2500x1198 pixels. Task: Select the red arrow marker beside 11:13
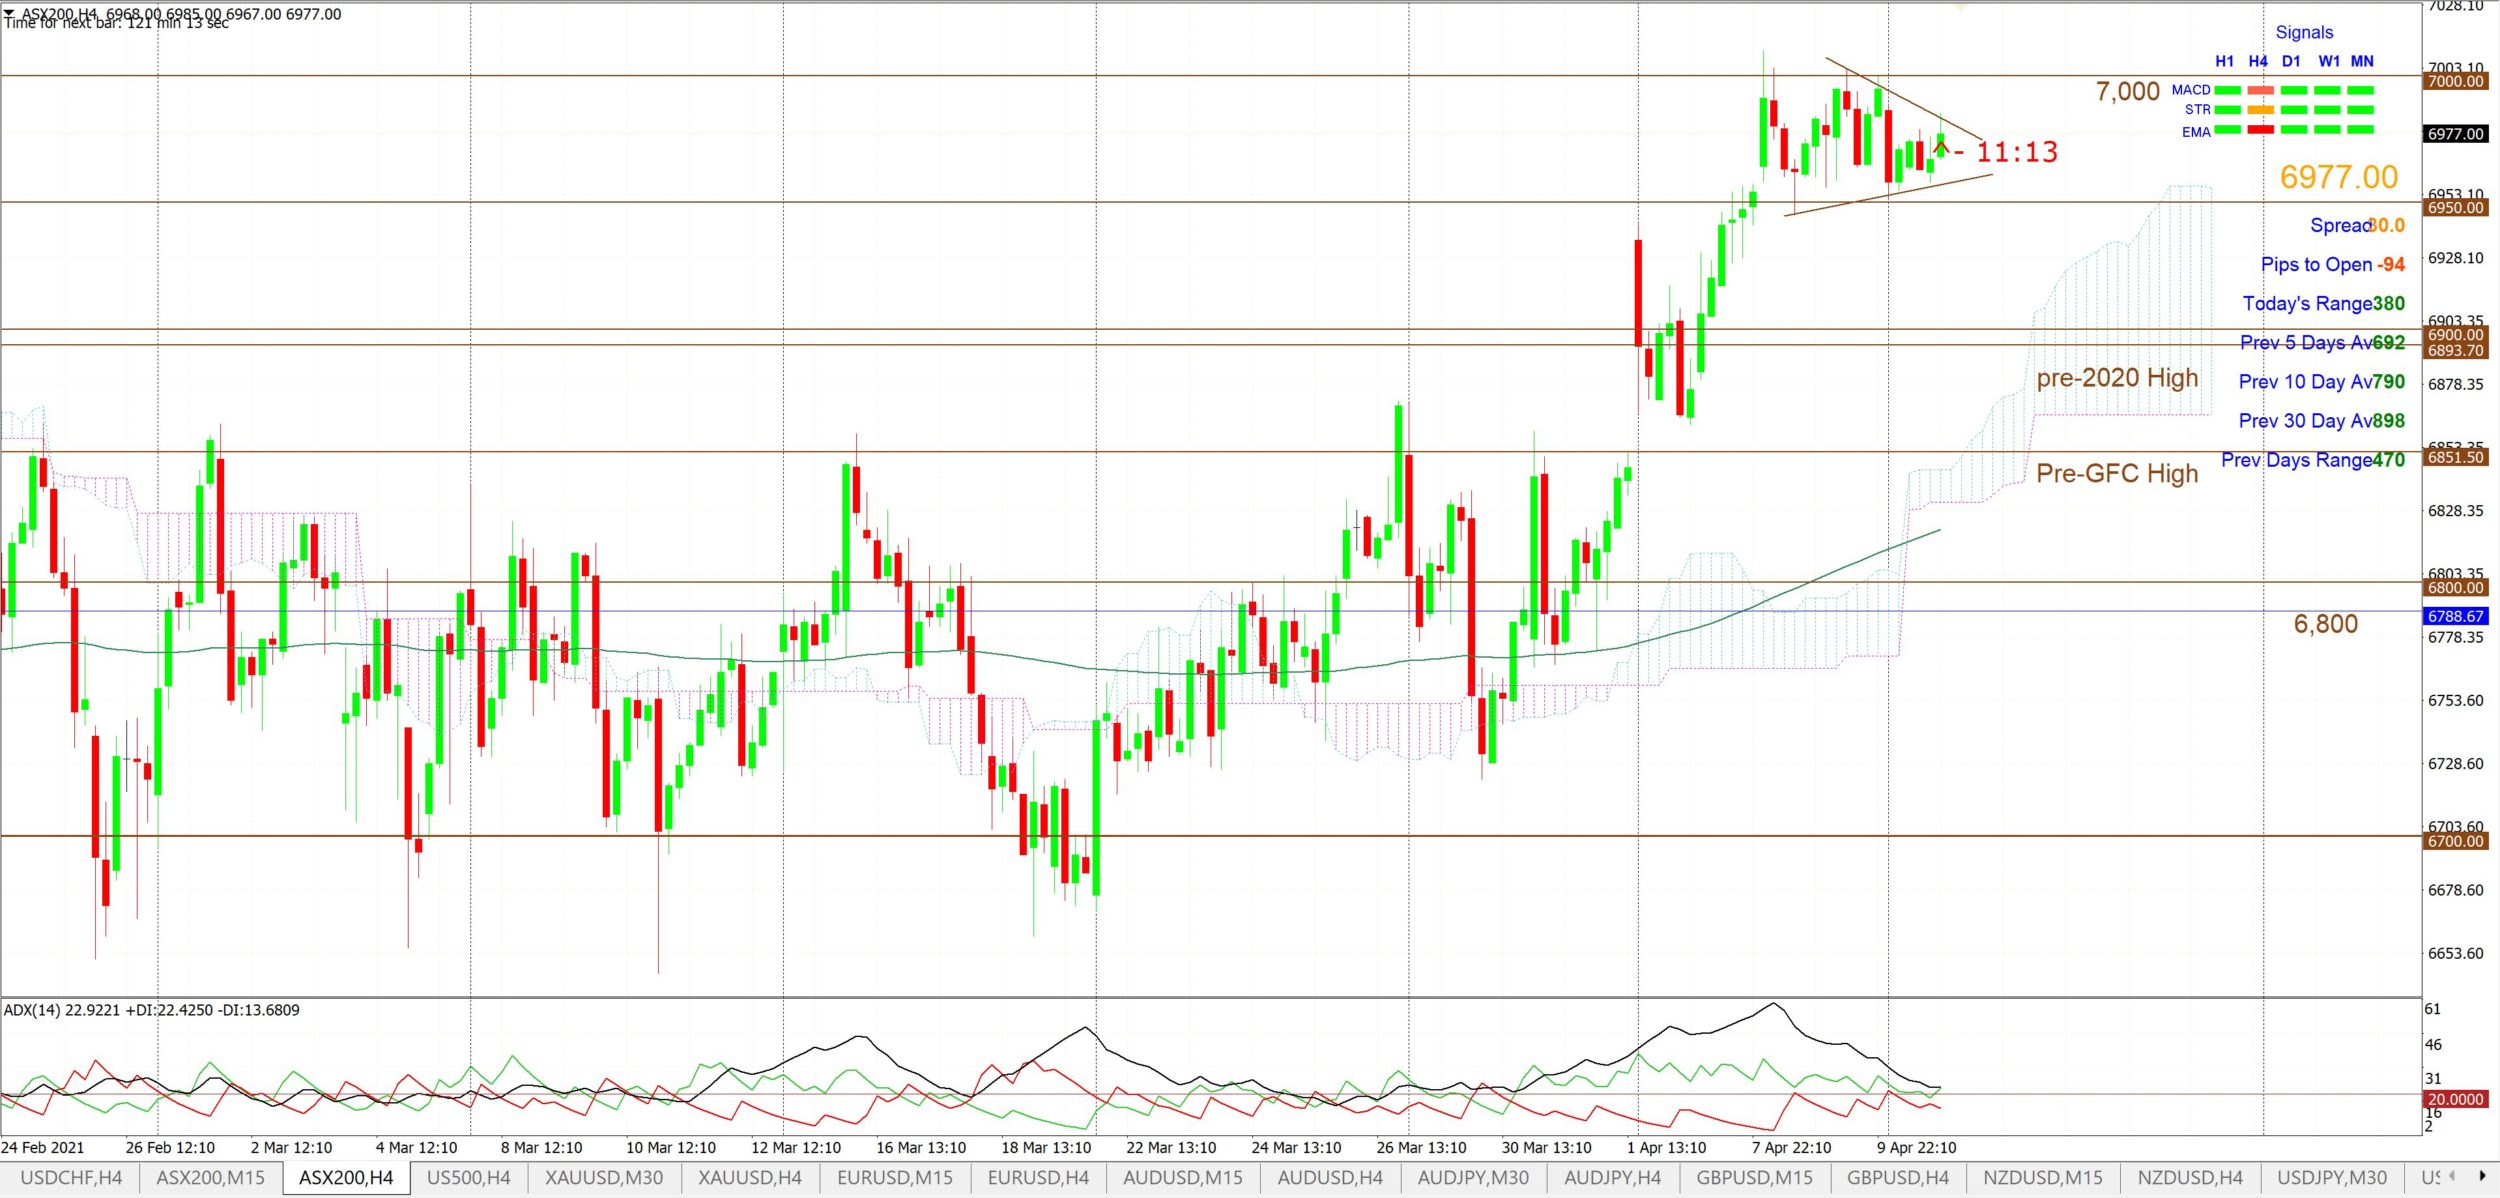point(1940,149)
